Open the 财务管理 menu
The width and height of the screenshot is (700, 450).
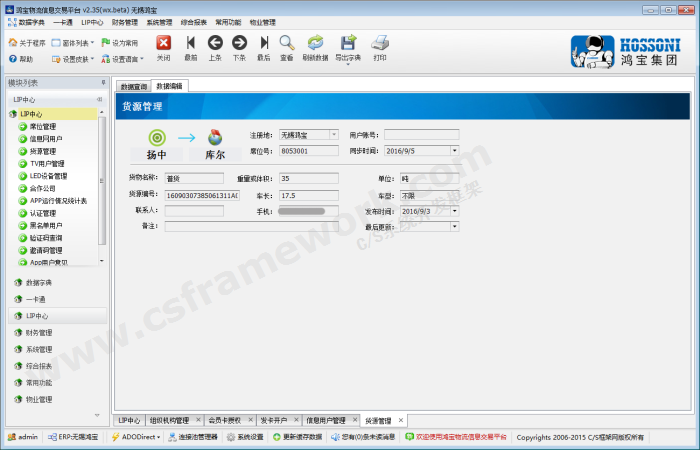[125, 21]
